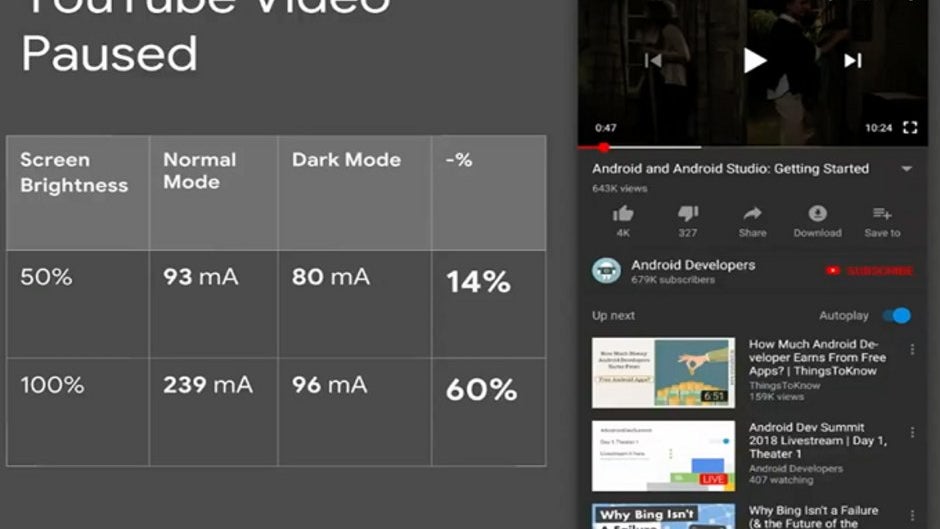Viewport: 940px width, 529px height.
Task: Enter fullscreen mode on the video
Action: tap(910, 127)
